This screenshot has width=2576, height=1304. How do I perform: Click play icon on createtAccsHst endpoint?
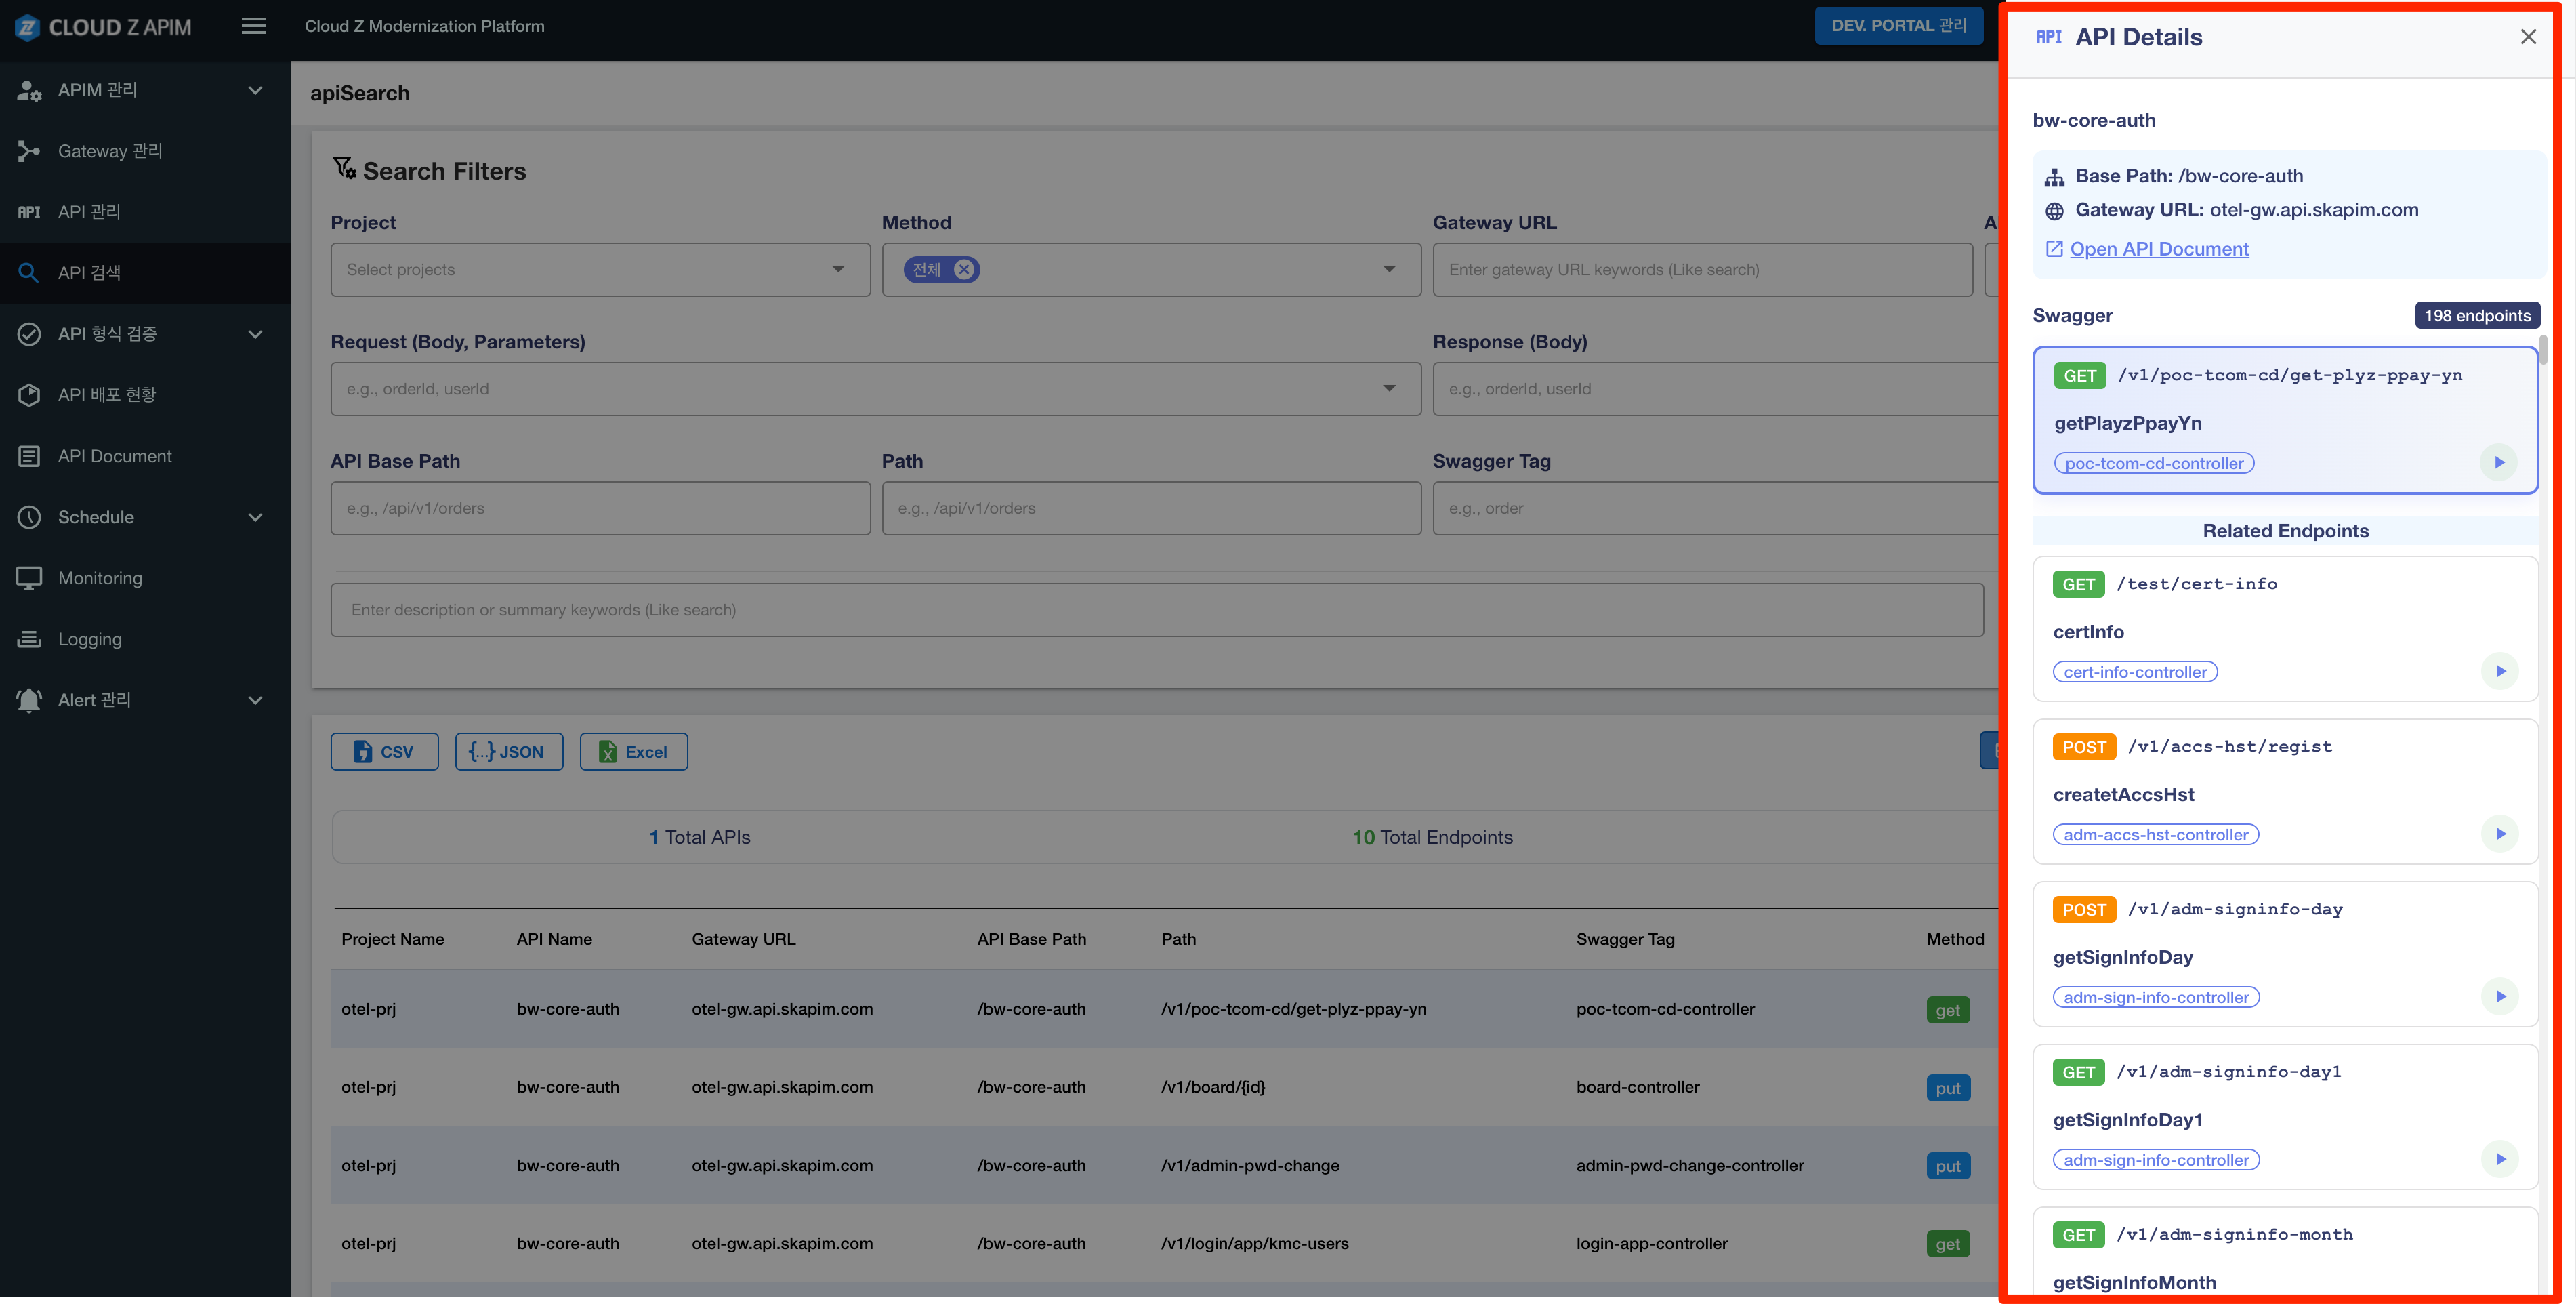point(2500,834)
